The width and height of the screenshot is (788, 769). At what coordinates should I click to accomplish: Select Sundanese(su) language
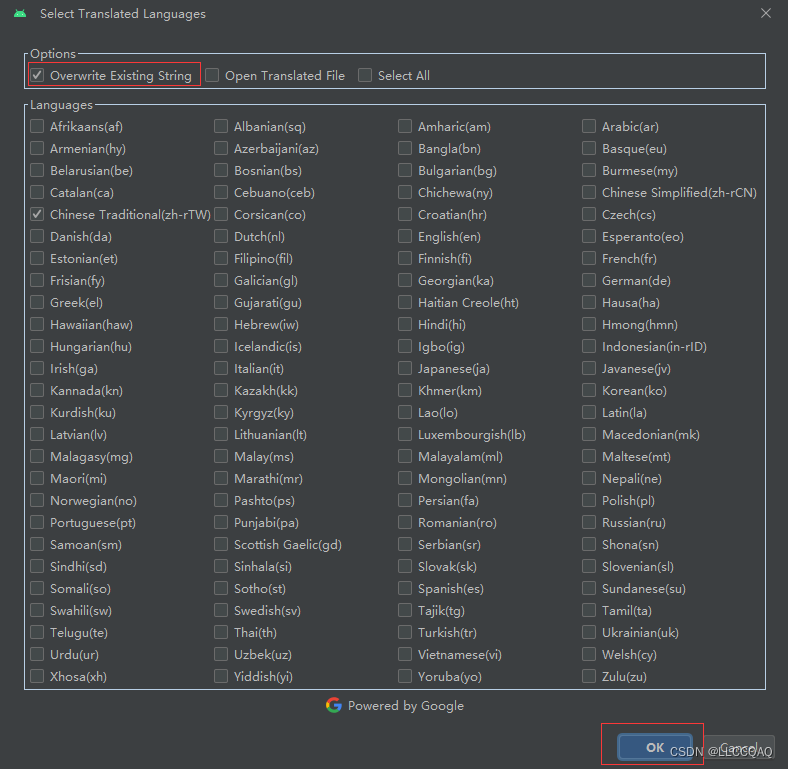[589, 588]
